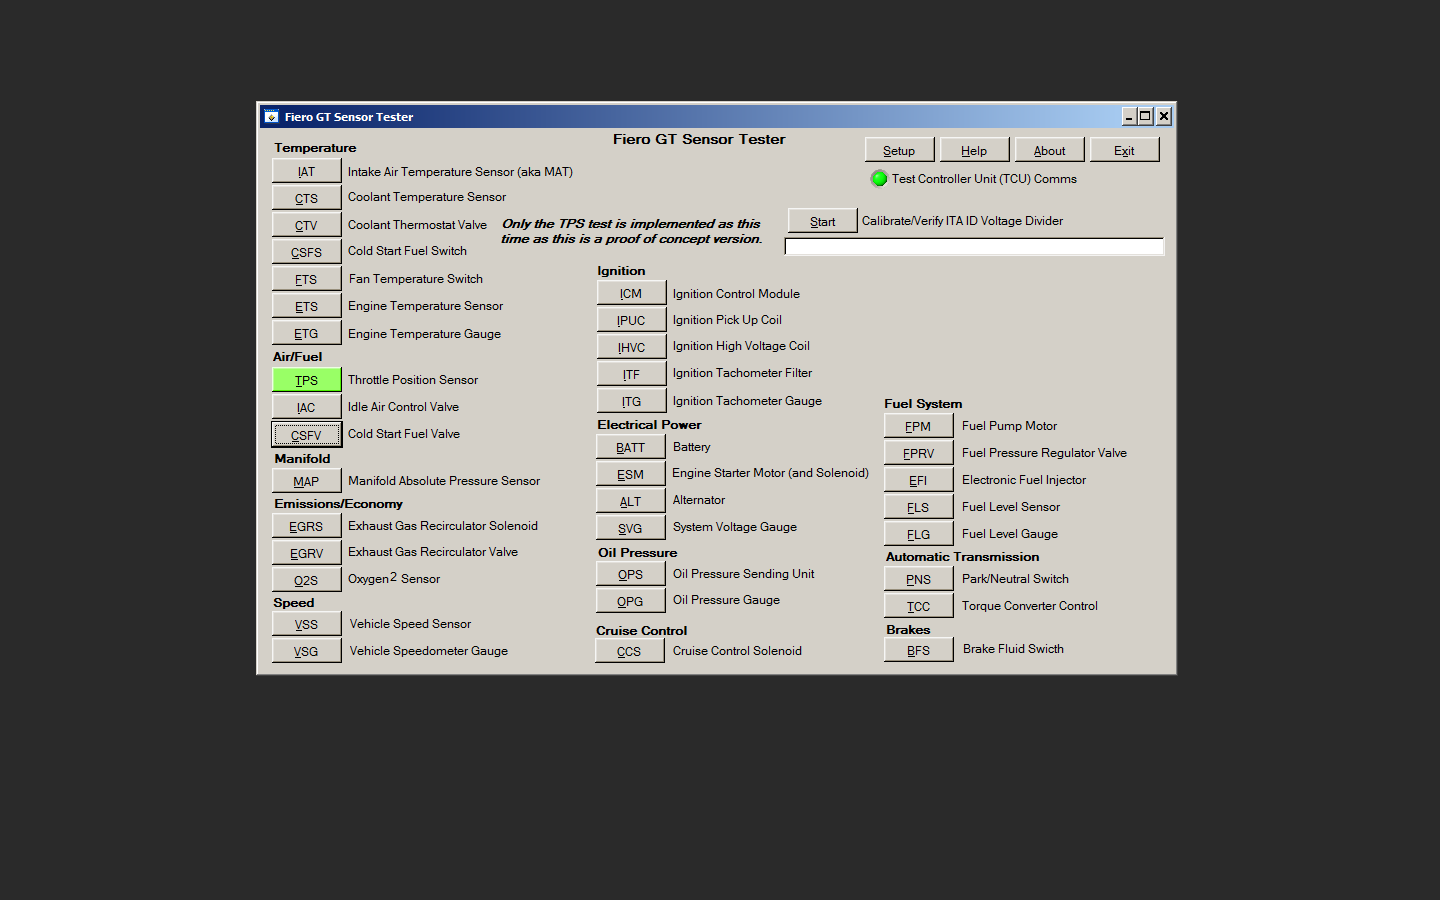Click the O2S oxygen sensor button
This screenshot has height=900, width=1440.
pyautogui.click(x=306, y=580)
